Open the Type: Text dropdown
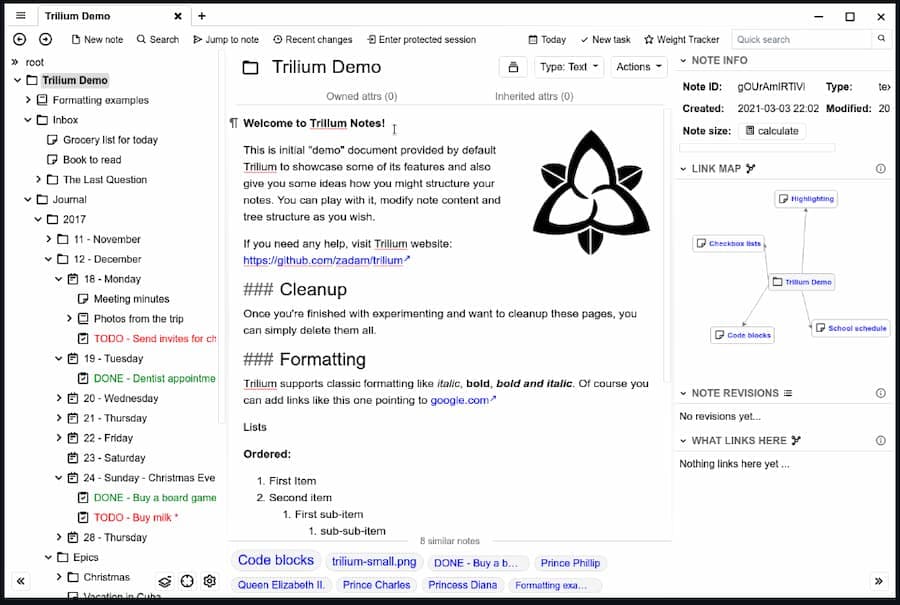 pos(569,67)
